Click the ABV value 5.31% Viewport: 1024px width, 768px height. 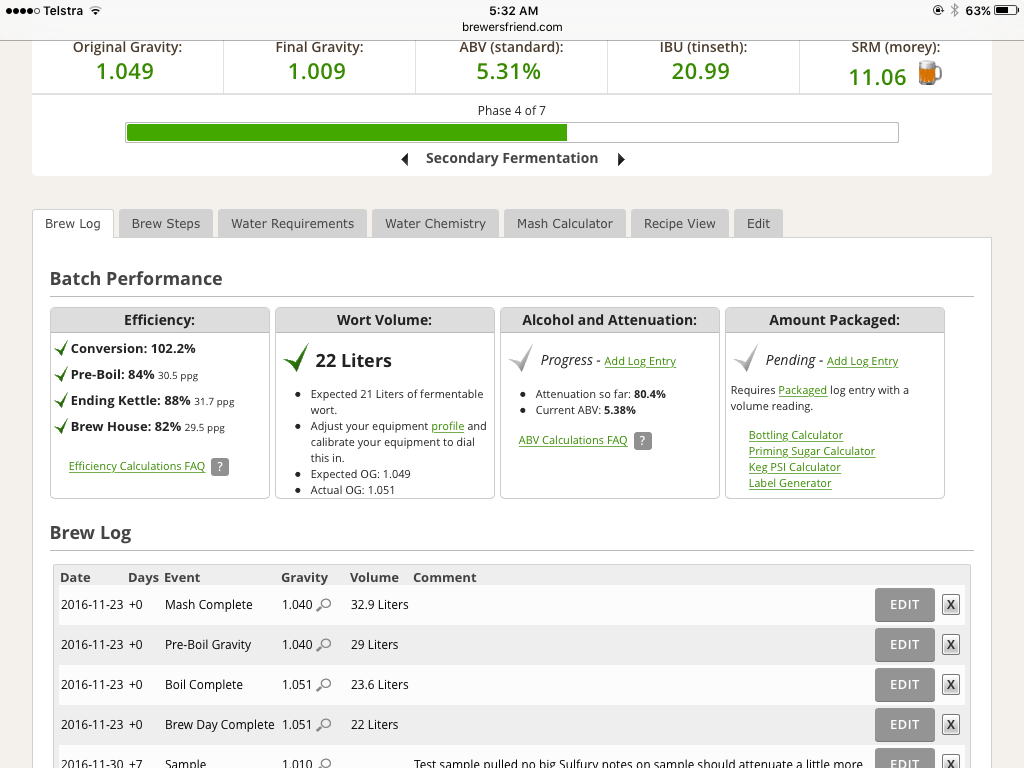tap(509, 71)
